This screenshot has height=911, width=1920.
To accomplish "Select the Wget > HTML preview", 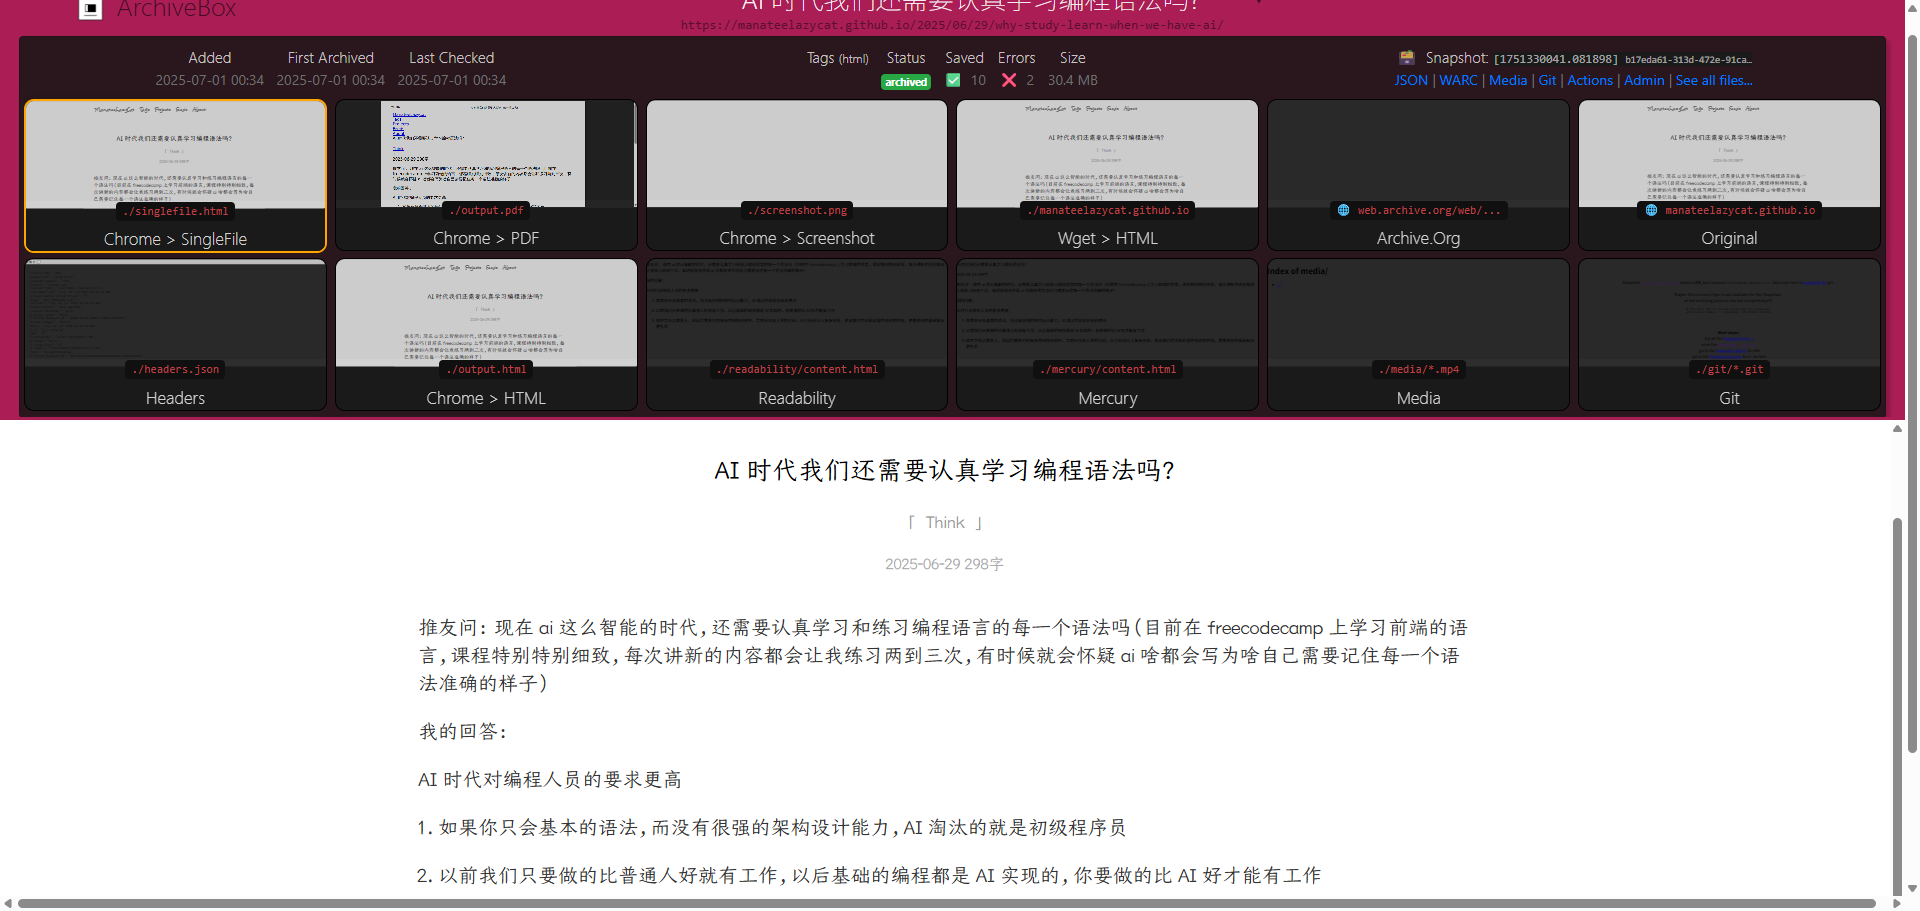I will 1108,175.
